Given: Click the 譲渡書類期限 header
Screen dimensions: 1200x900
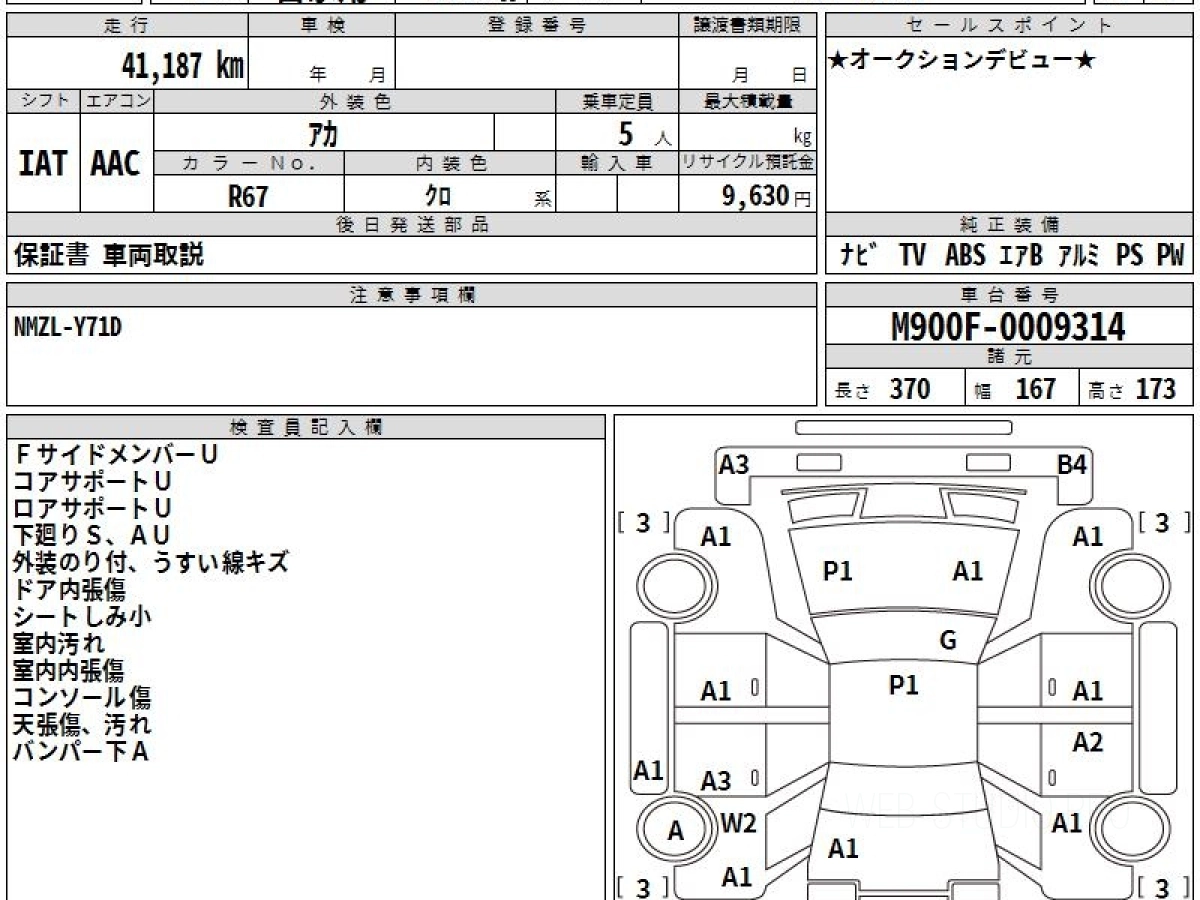Looking at the screenshot, I should click(x=748, y=26).
